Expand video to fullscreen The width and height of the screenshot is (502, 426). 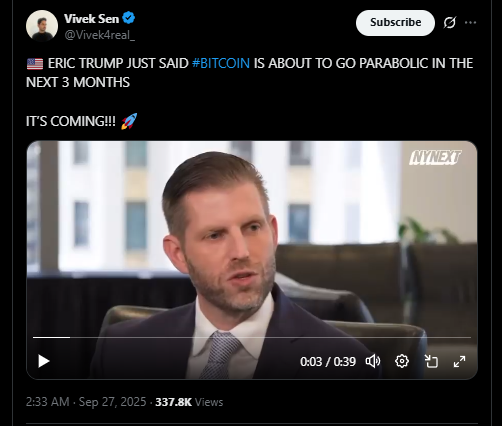460,361
